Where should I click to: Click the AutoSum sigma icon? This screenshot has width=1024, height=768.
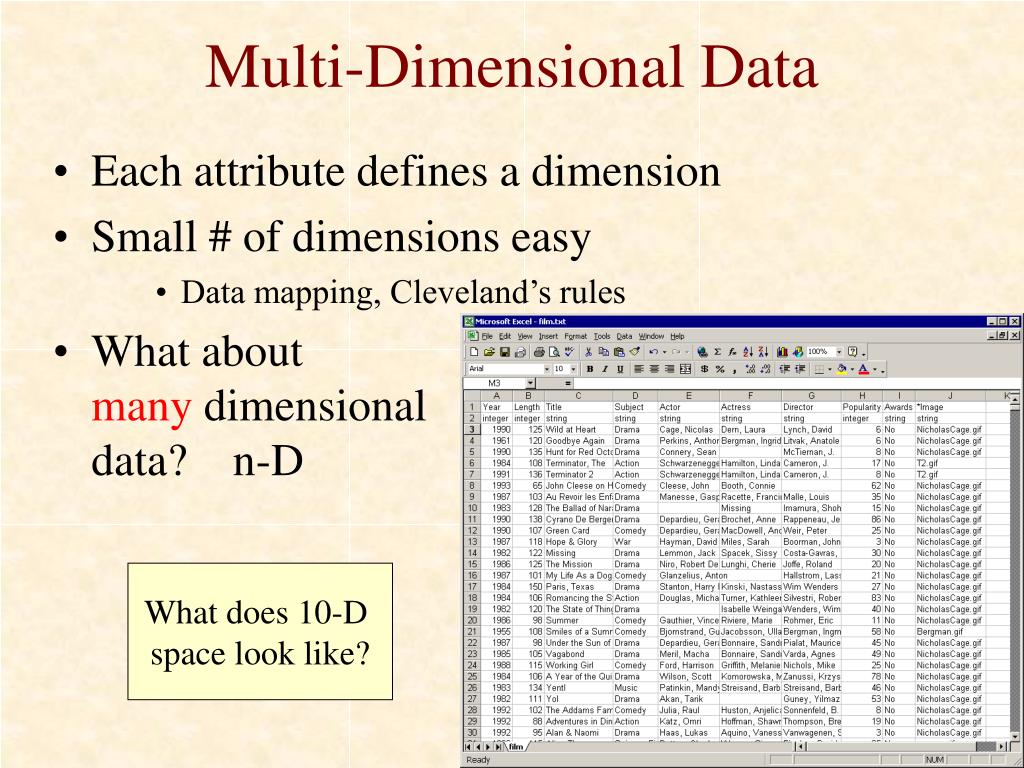(718, 352)
